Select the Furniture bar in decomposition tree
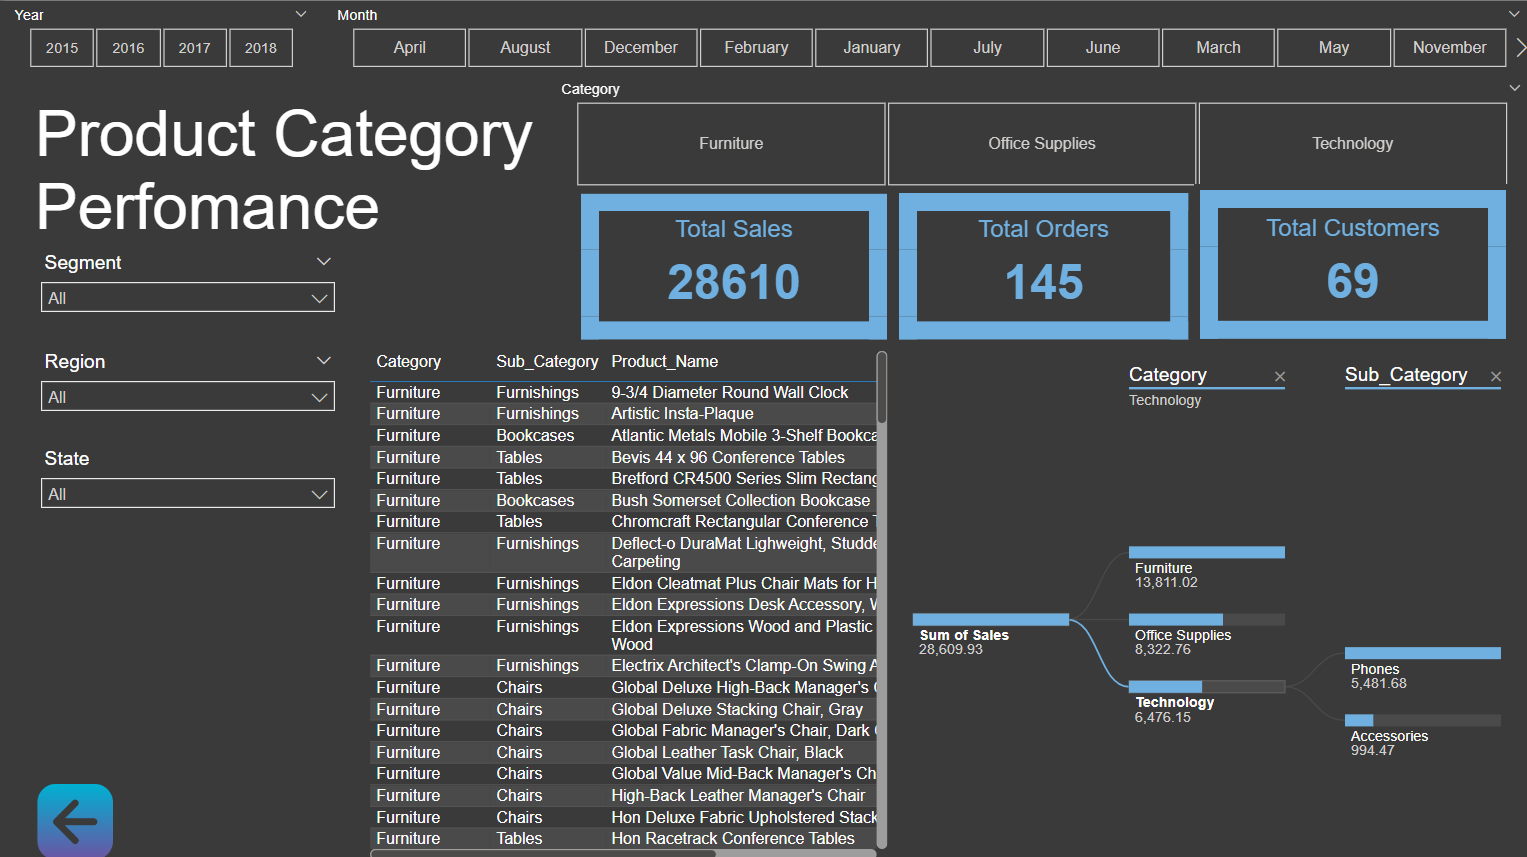 [1207, 552]
